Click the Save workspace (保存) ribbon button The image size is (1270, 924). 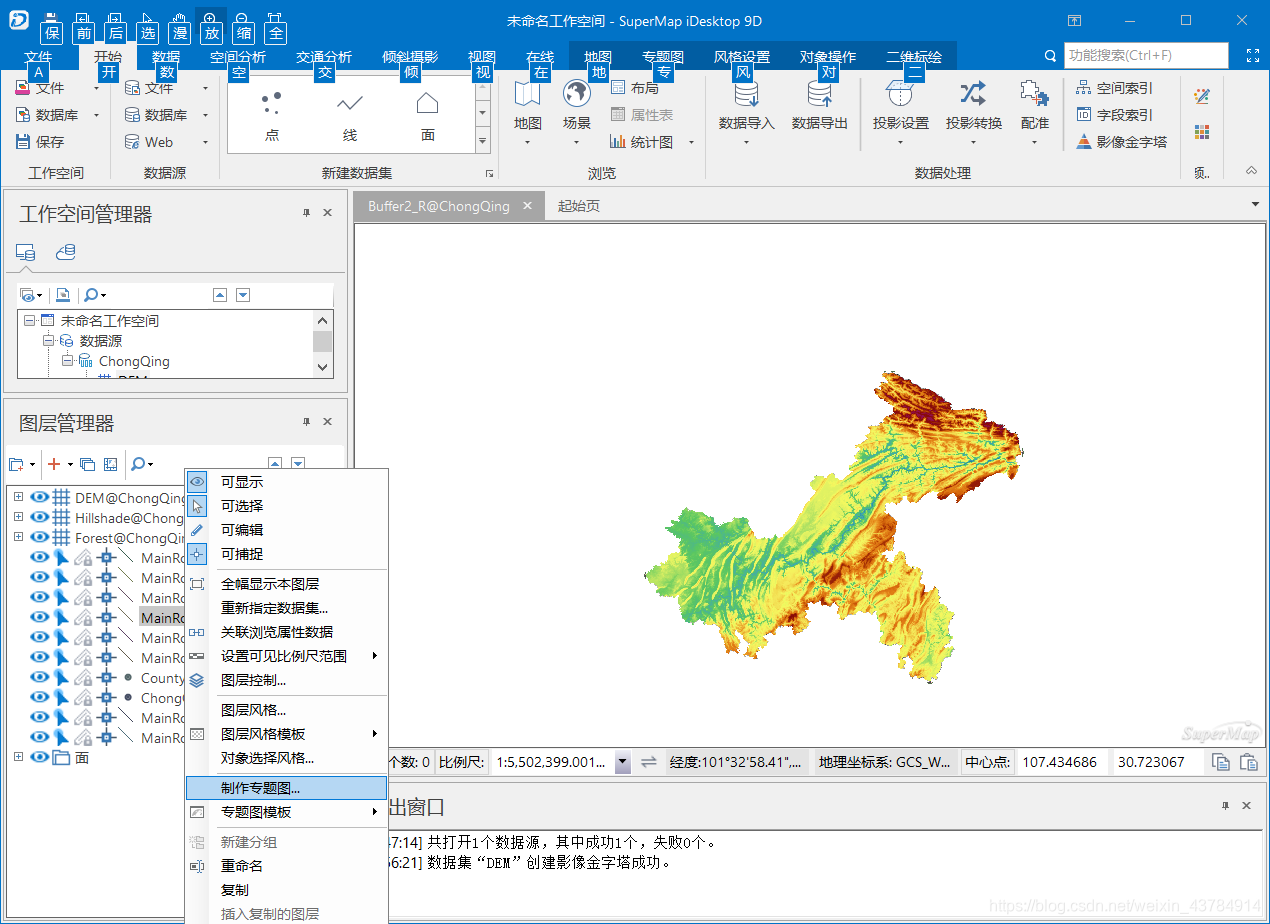[40, 142]
